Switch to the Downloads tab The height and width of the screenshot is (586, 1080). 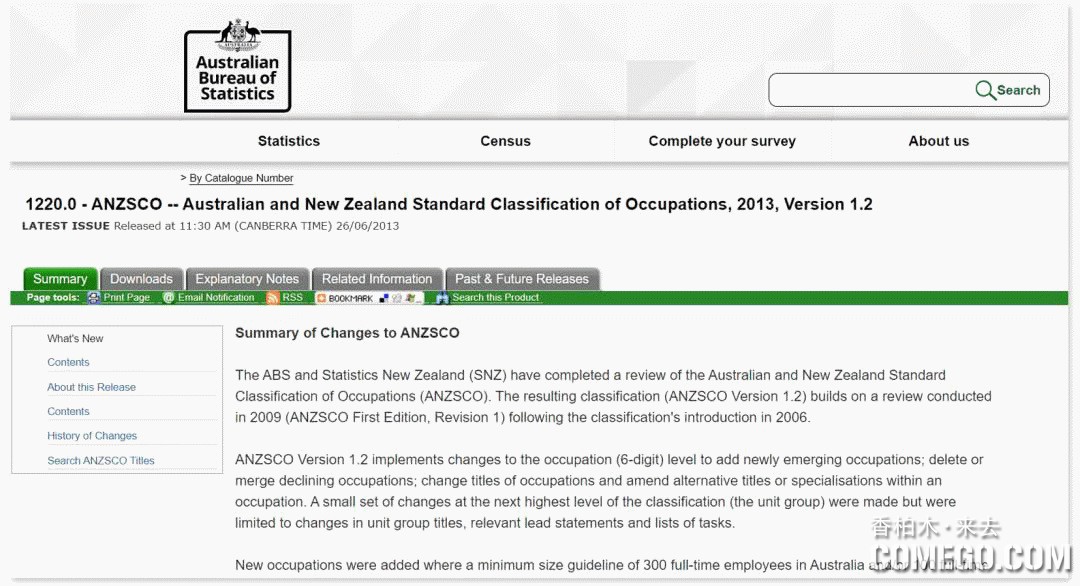(141, 279)
